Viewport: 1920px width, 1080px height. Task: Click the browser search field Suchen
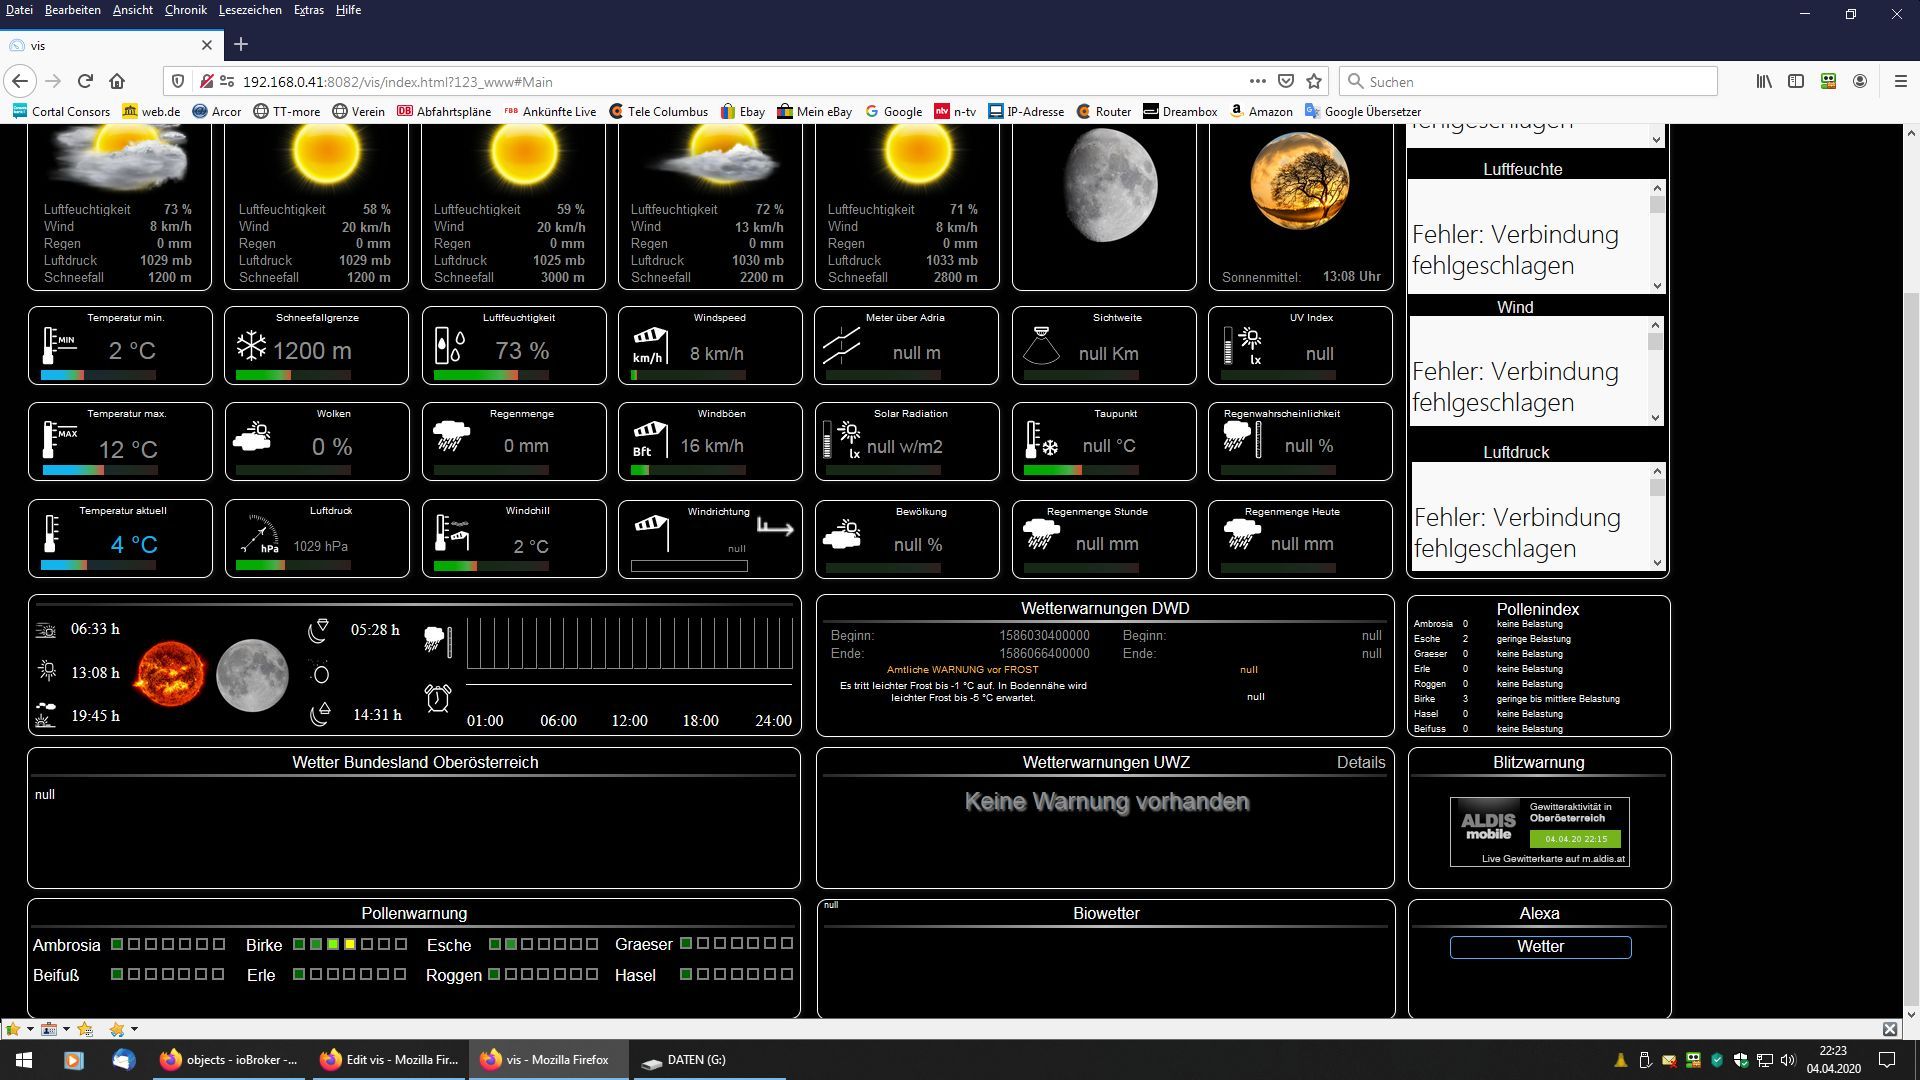tap(1528, 81)
